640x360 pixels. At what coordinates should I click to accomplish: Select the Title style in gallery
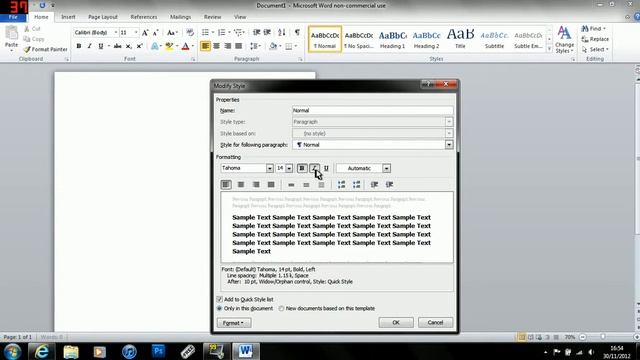460,39
